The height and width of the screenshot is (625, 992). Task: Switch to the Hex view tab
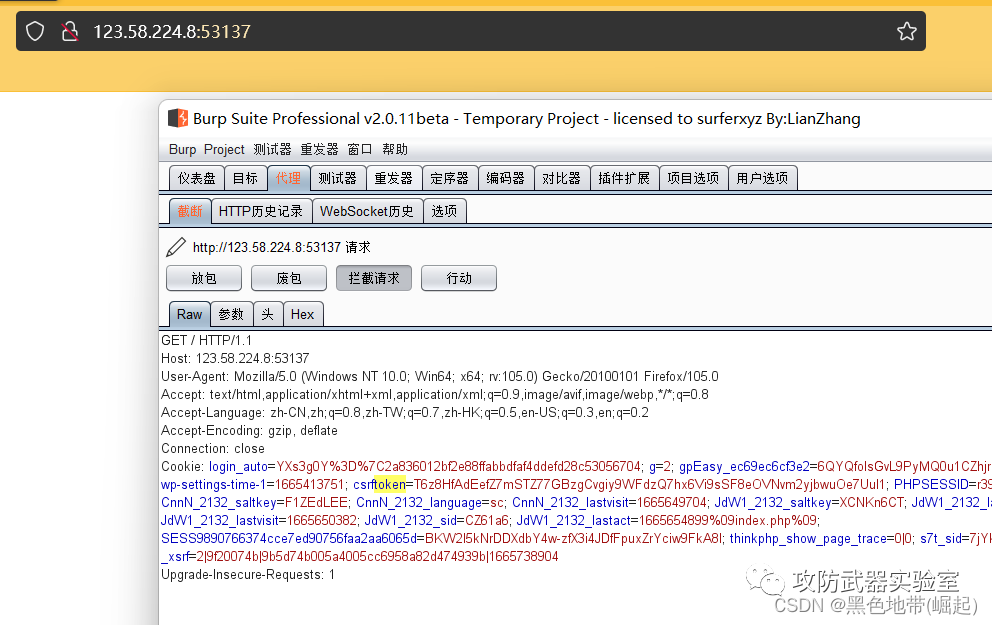[302, 314]
